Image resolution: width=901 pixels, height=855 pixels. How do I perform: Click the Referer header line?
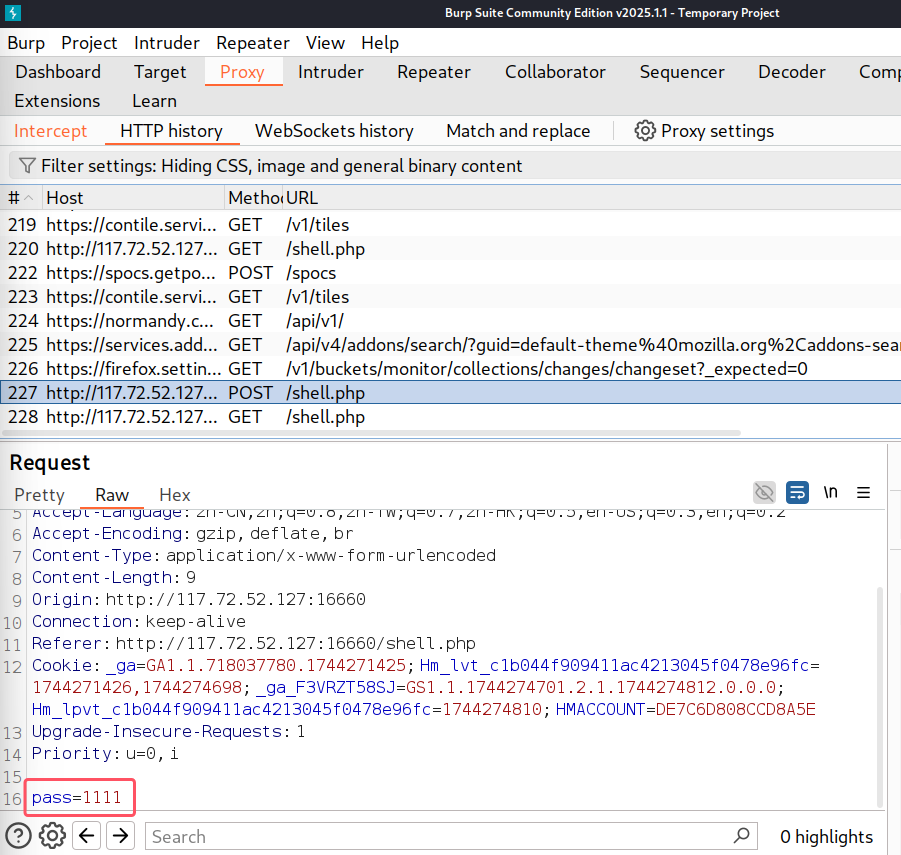pos(253,644)
